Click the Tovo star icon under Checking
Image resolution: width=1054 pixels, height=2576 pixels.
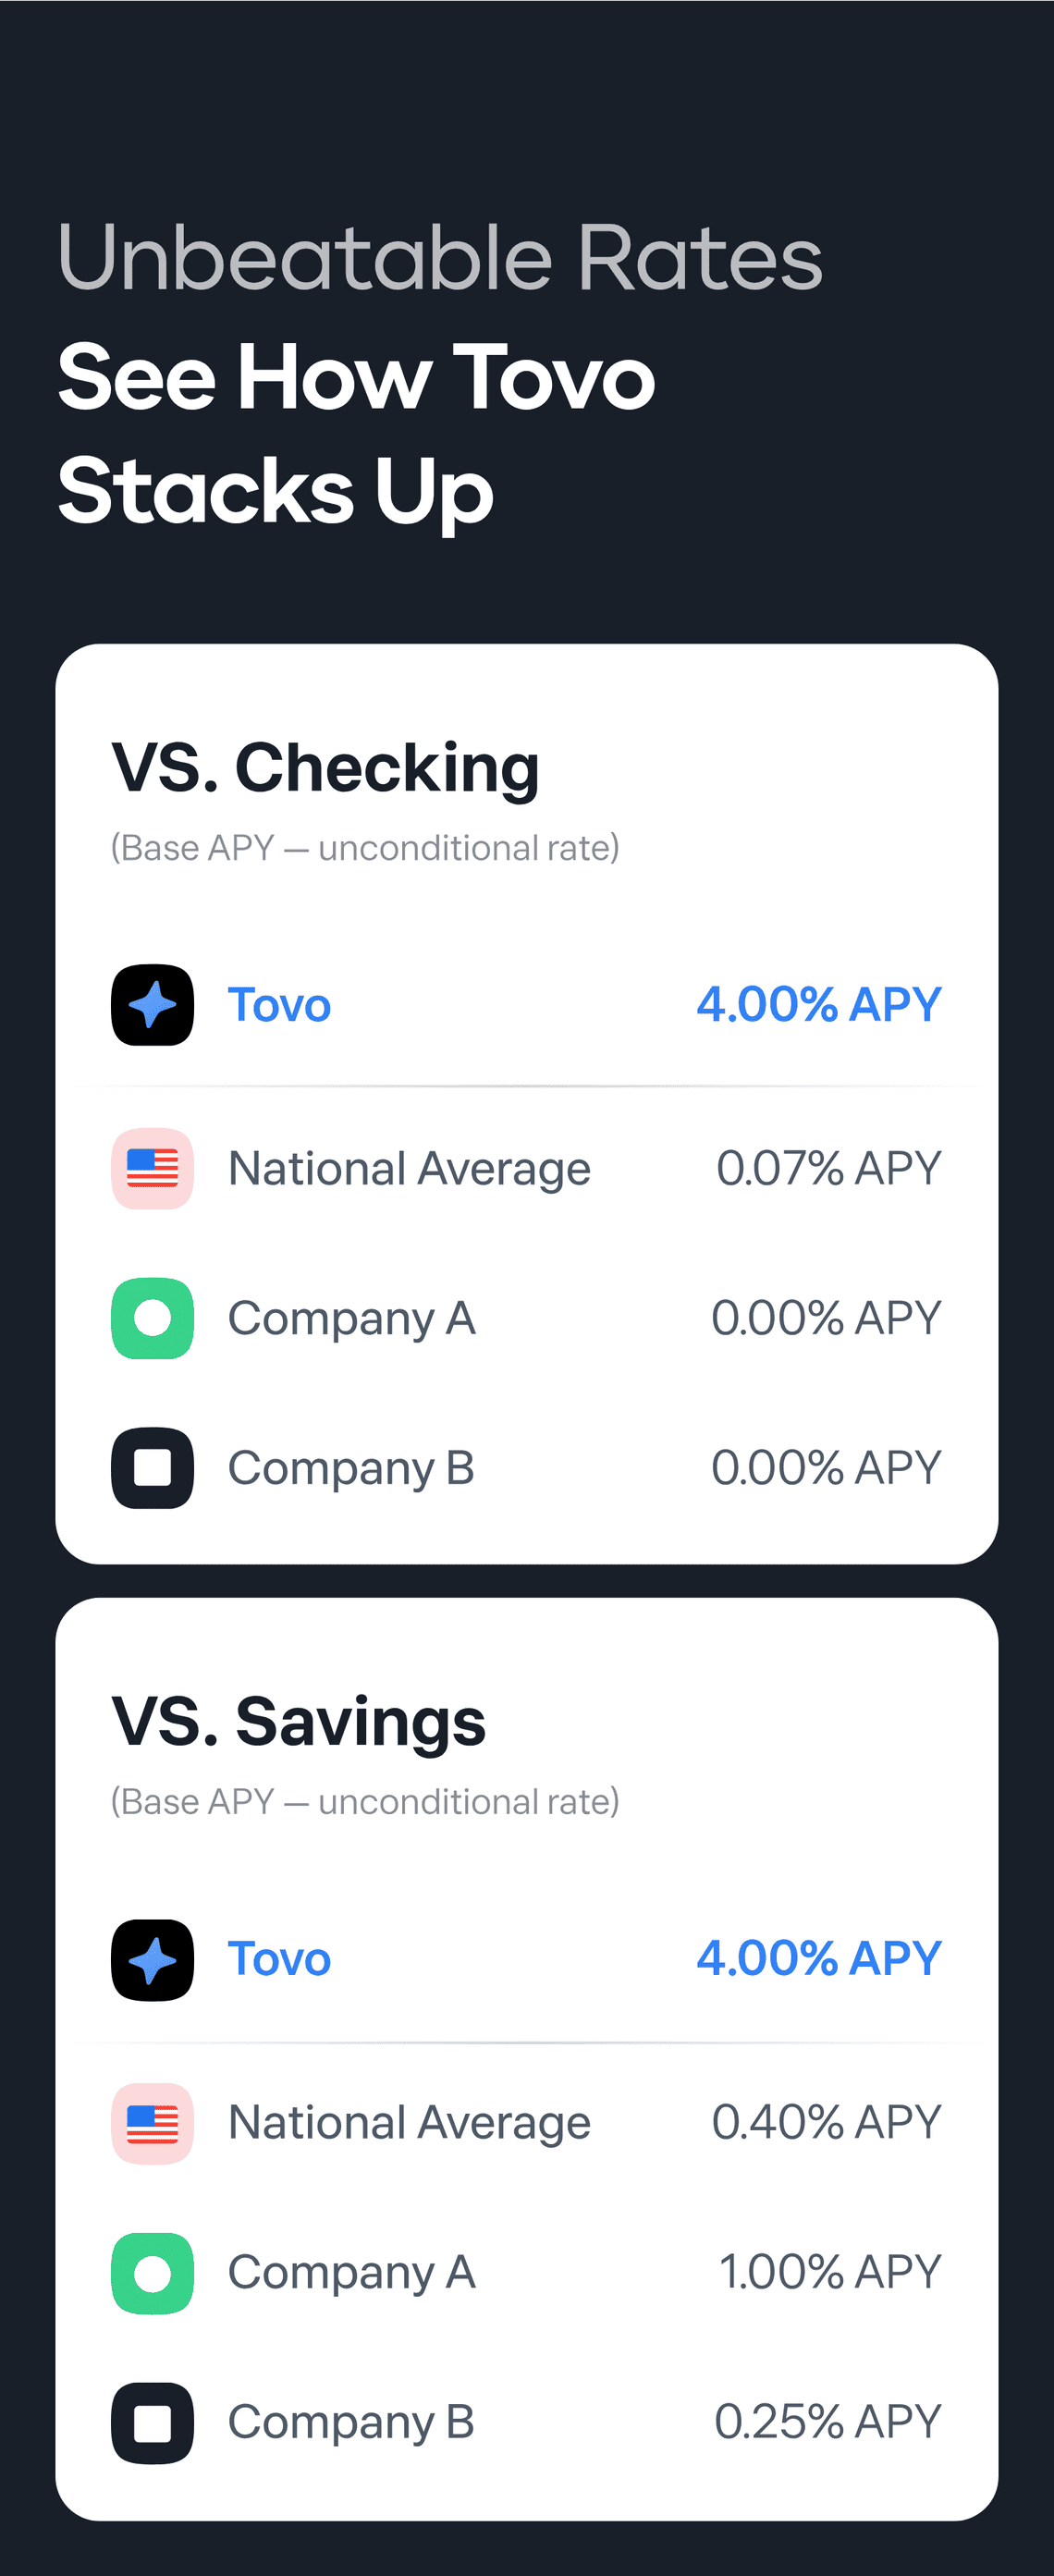point(152,1004)
